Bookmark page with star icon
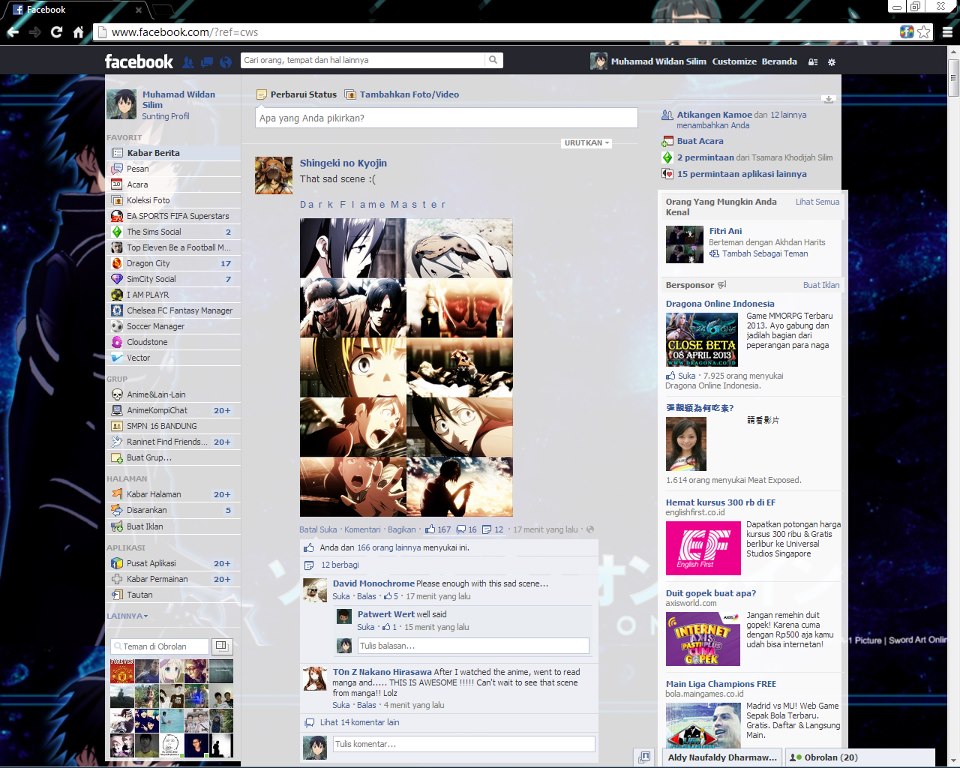Image resolution: width=960 pixels, height=768 pixels. (923, 32)
